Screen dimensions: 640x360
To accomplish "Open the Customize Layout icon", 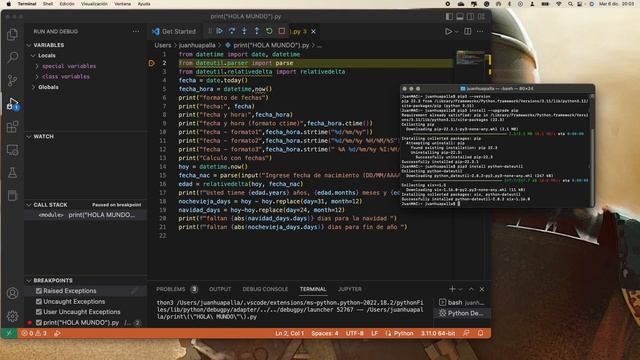I will pos(482,16).
